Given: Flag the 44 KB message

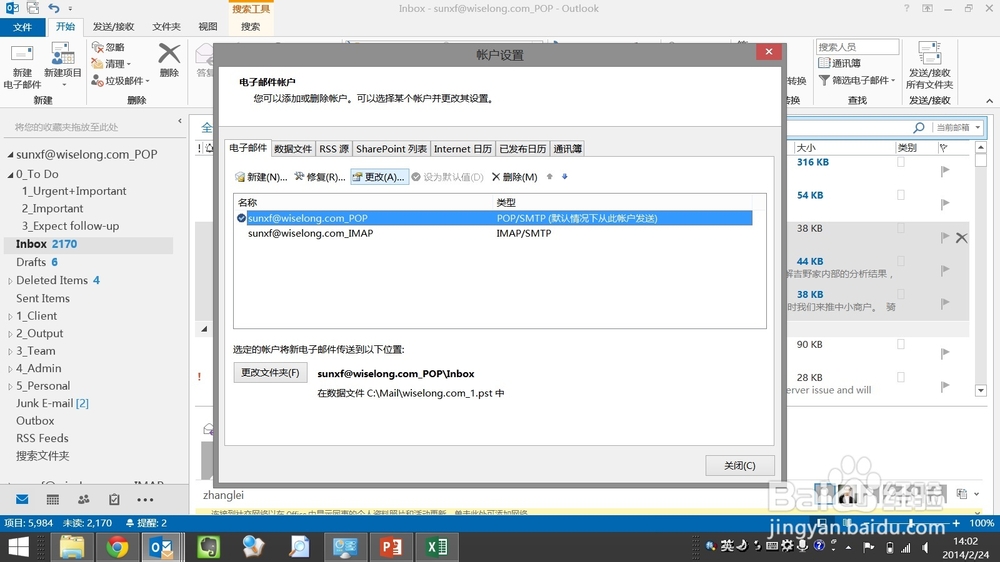Looking at the screenshot, I should pos(945,270).
